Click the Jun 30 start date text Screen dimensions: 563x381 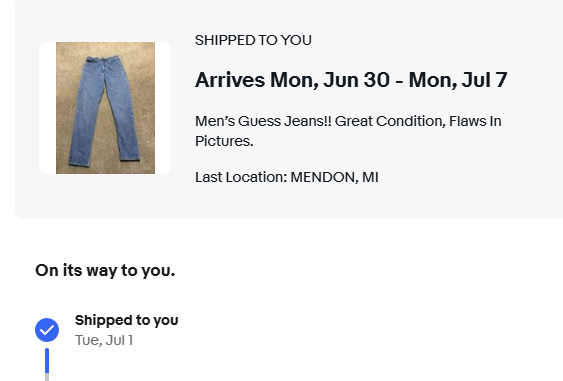click(356, 80)
